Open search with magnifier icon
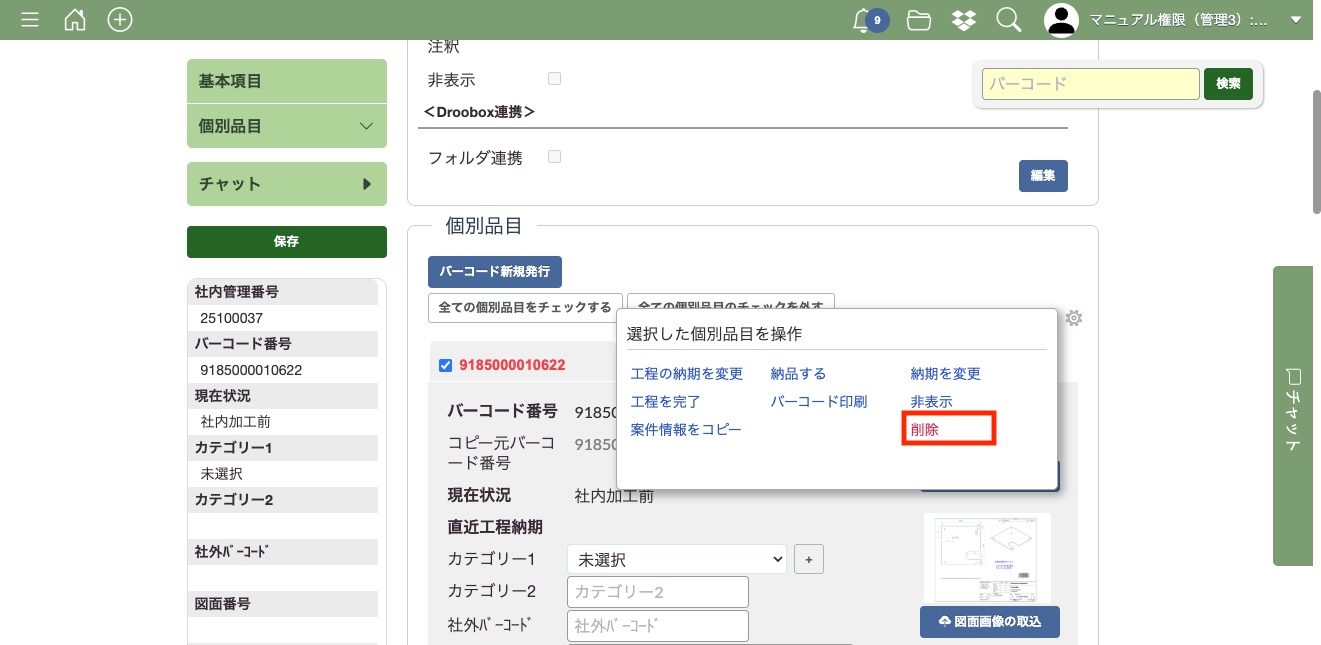This screenshot has width=1321, height=645. 1008,20
